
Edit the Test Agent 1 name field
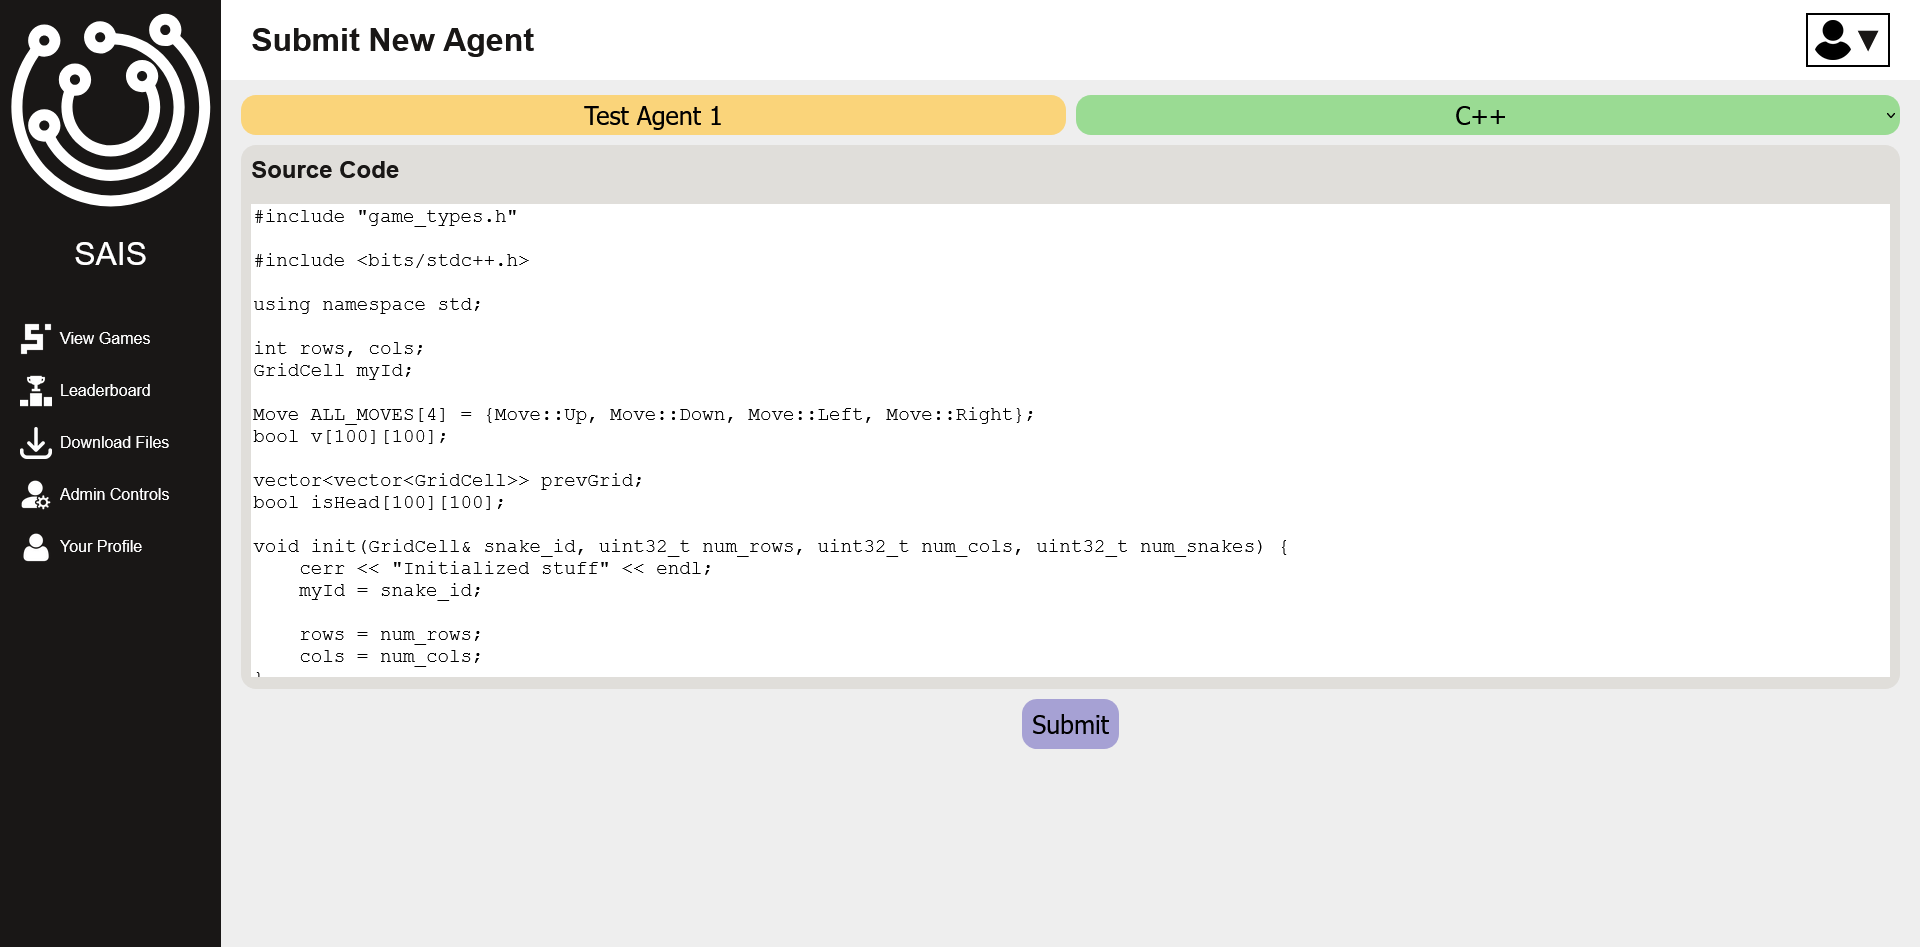click(x=653, y=115)
